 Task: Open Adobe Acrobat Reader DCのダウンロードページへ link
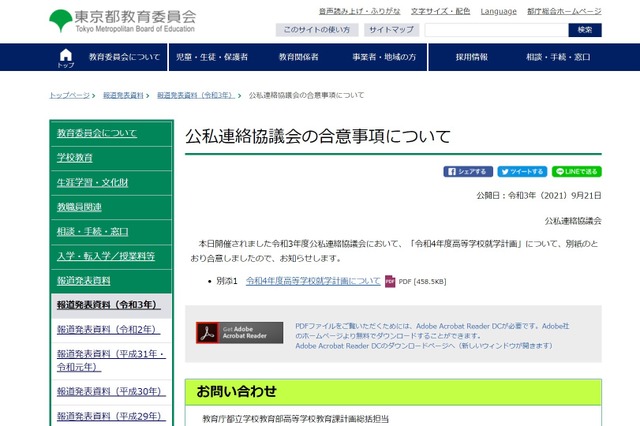(424, 346)
